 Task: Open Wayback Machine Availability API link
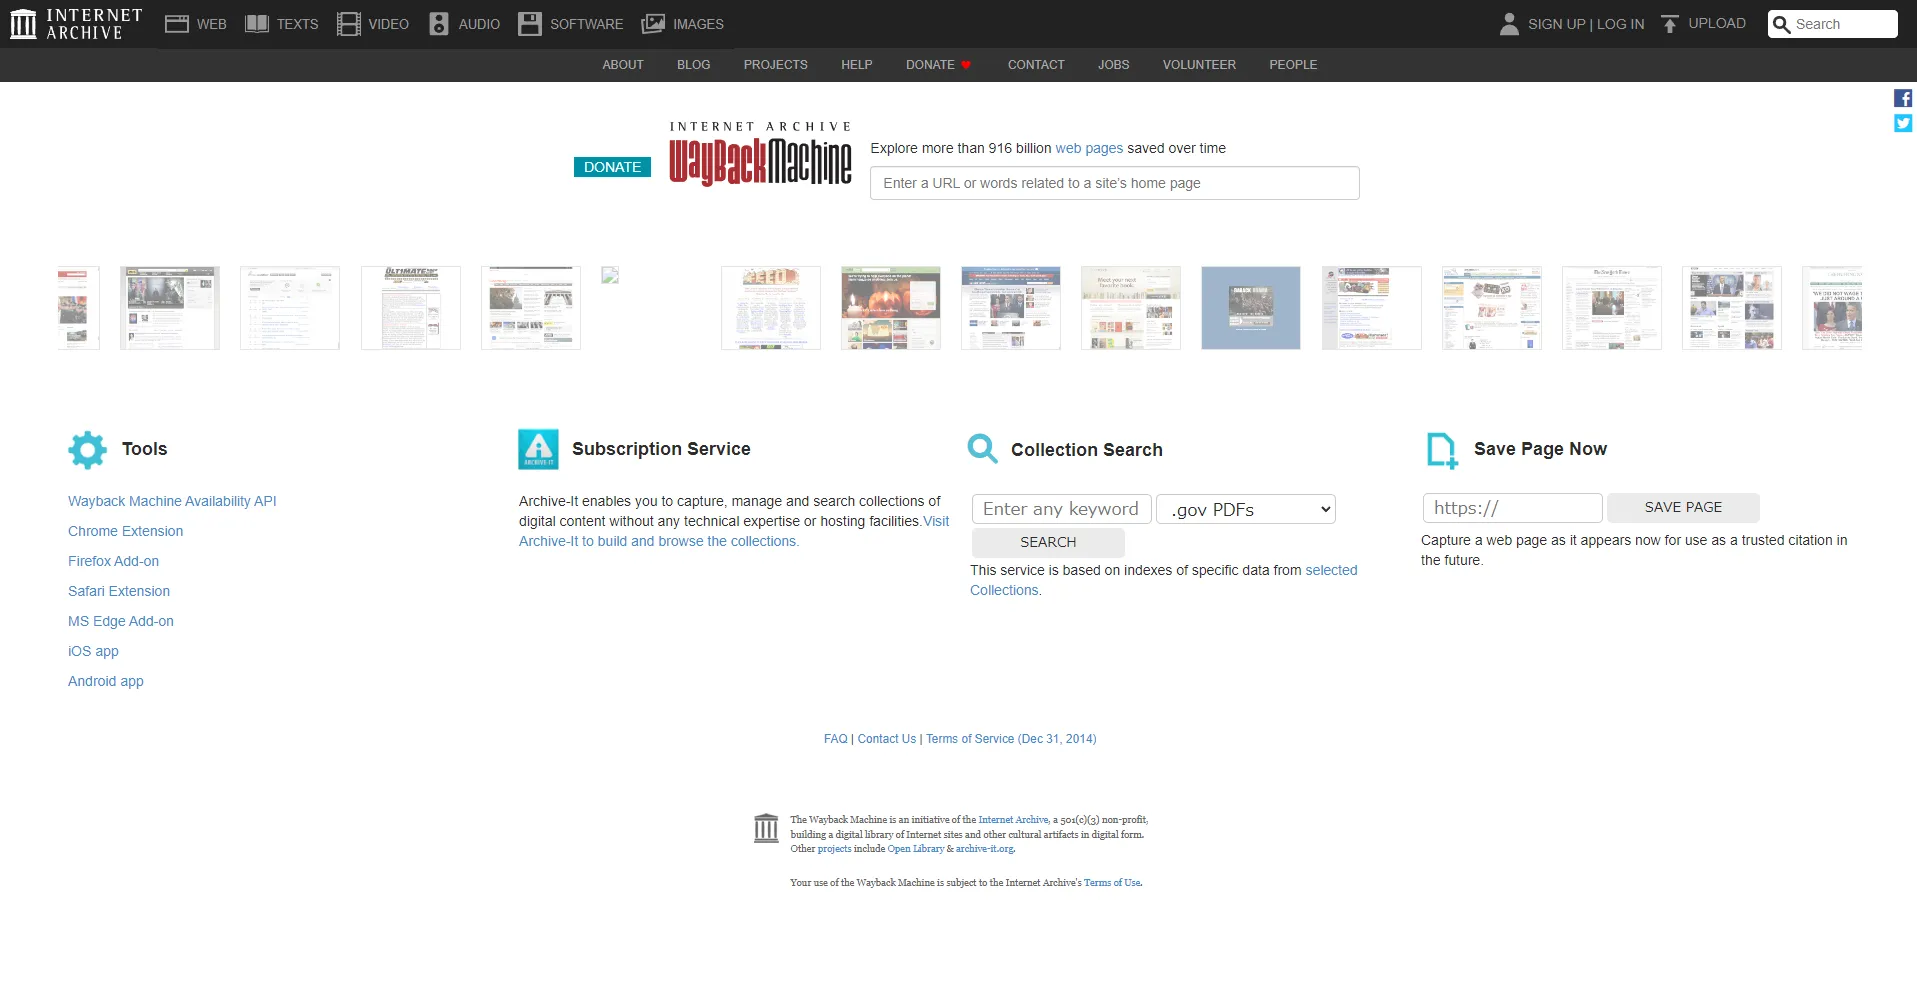coord(172,501)
